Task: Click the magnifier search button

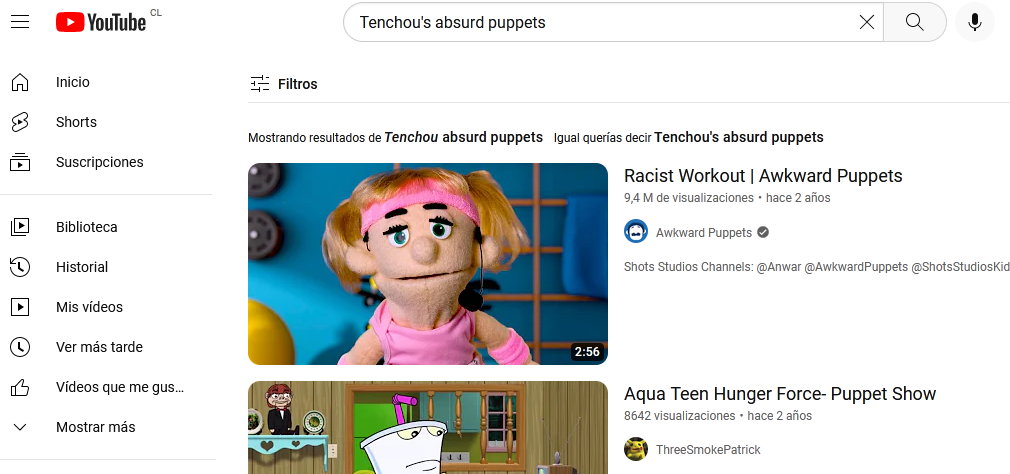Action: (x=915, y=22)
